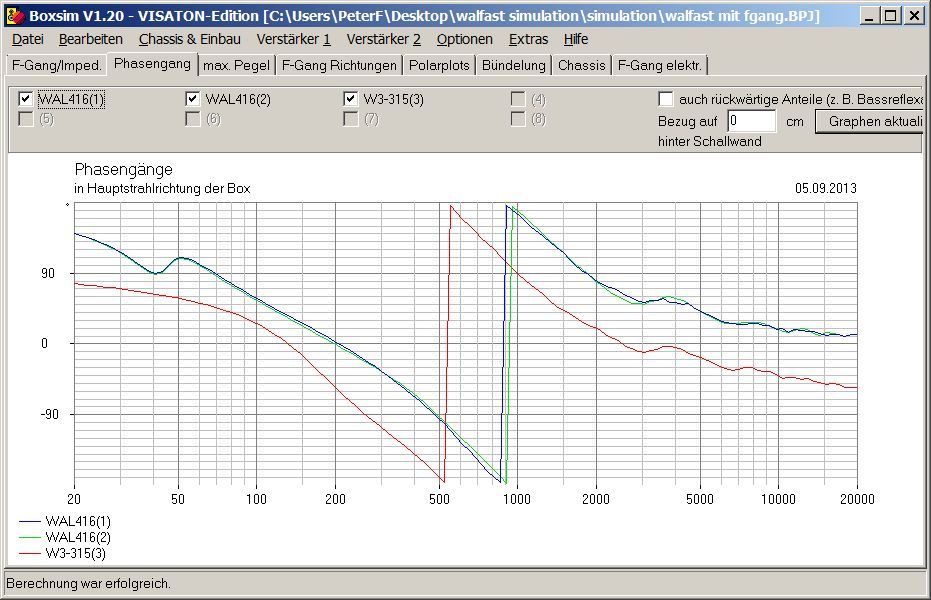
Task: Click the Graphen aktualisieren button
Action: click(x=870, y=121)
